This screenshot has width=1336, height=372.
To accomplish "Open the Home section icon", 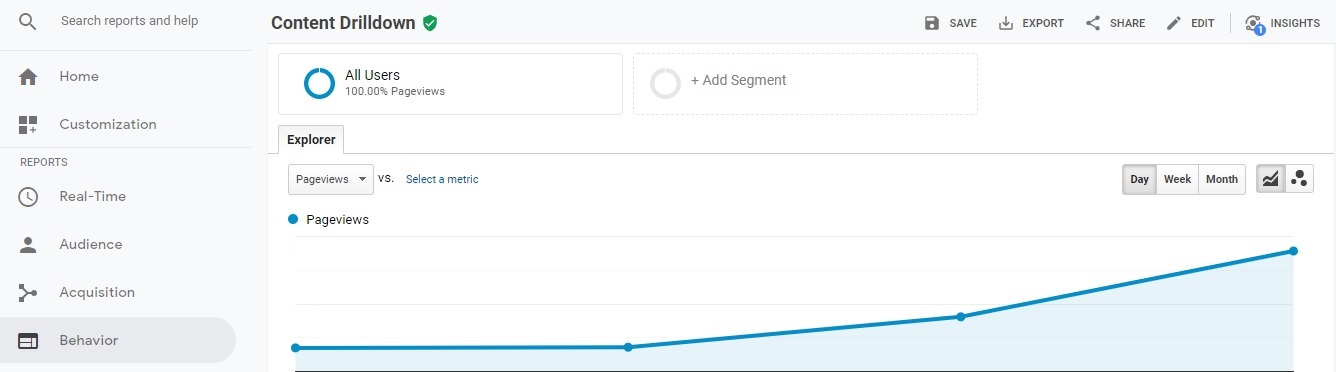I will (28, 77).
